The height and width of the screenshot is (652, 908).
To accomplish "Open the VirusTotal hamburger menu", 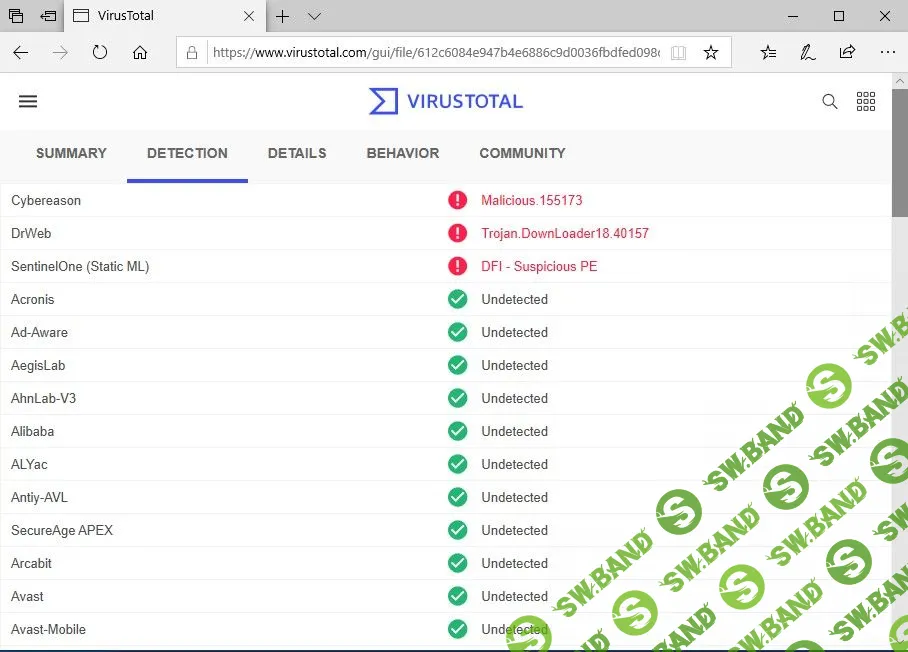I will [x=28, y=101].
